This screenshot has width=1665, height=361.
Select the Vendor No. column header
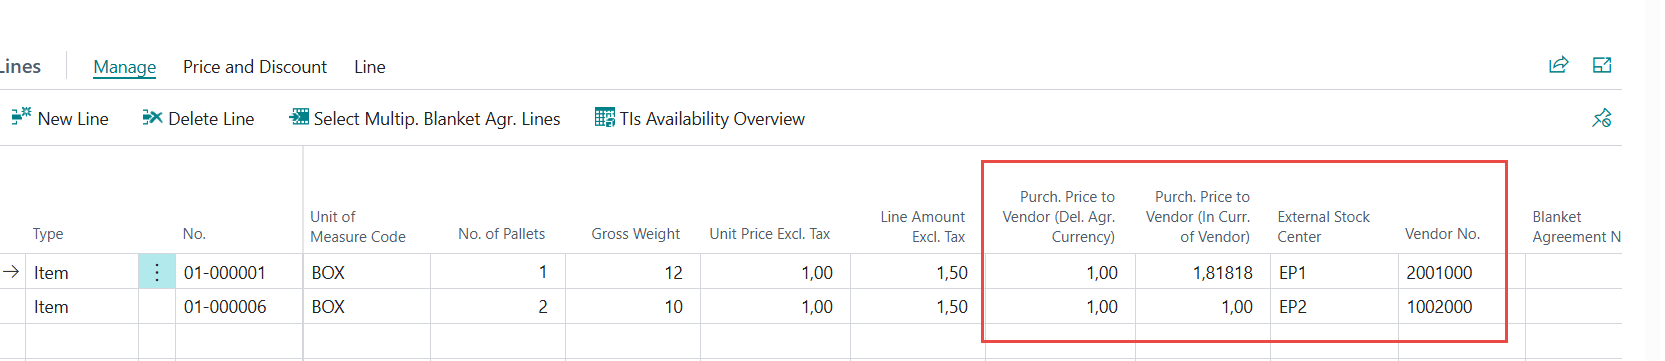tap(1442, 234)
